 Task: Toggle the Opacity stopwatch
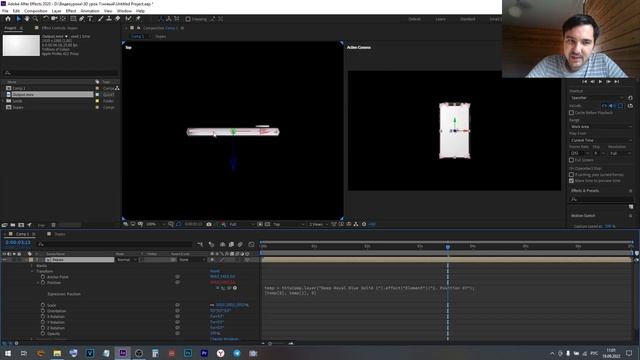[x=43, y=333]
